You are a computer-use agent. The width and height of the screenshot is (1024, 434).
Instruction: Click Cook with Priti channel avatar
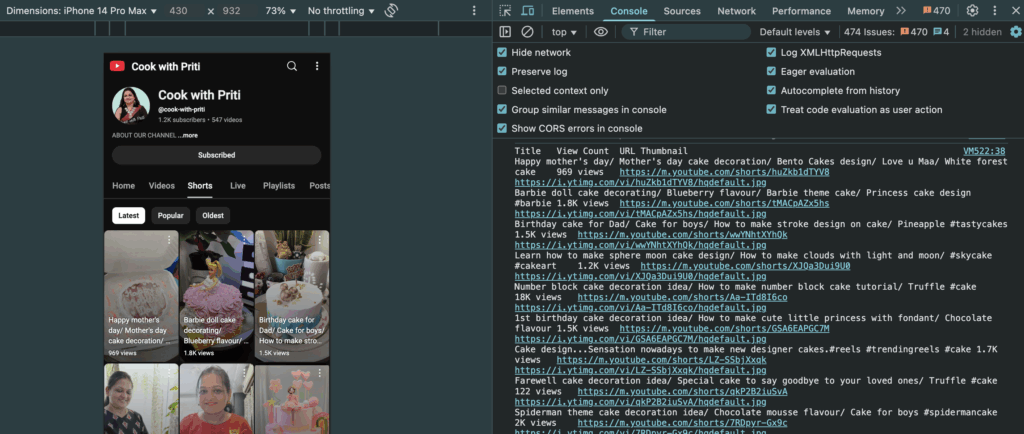click(131, 104)
